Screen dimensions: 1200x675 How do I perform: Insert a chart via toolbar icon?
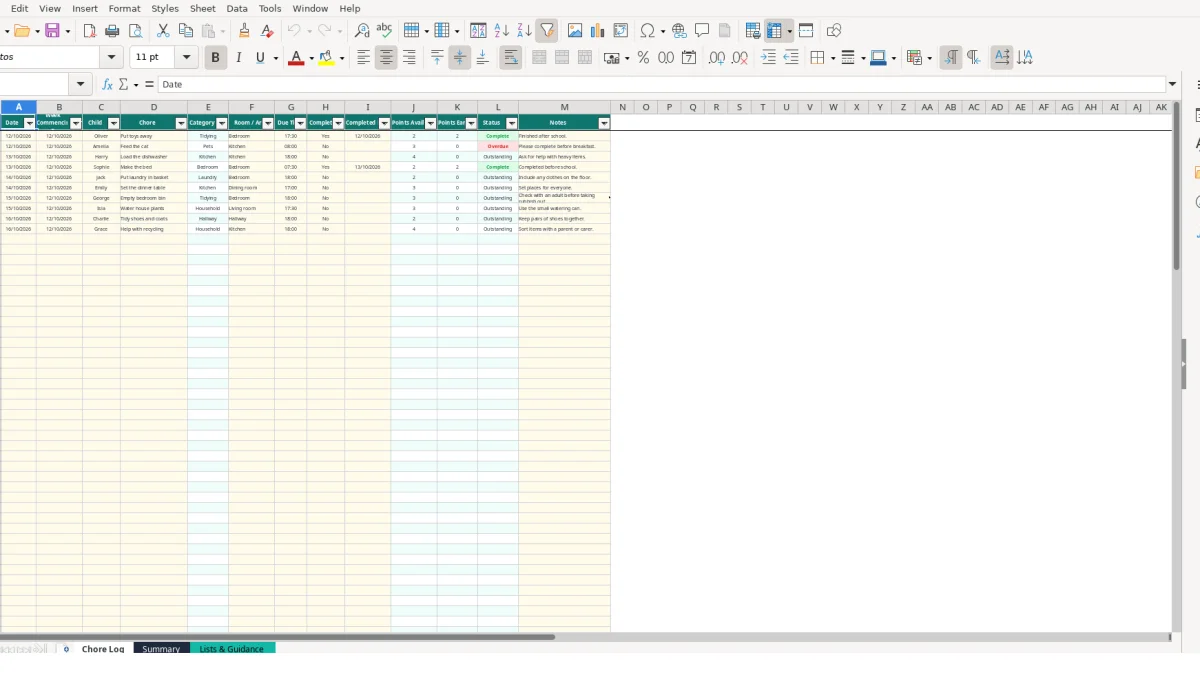598,31
